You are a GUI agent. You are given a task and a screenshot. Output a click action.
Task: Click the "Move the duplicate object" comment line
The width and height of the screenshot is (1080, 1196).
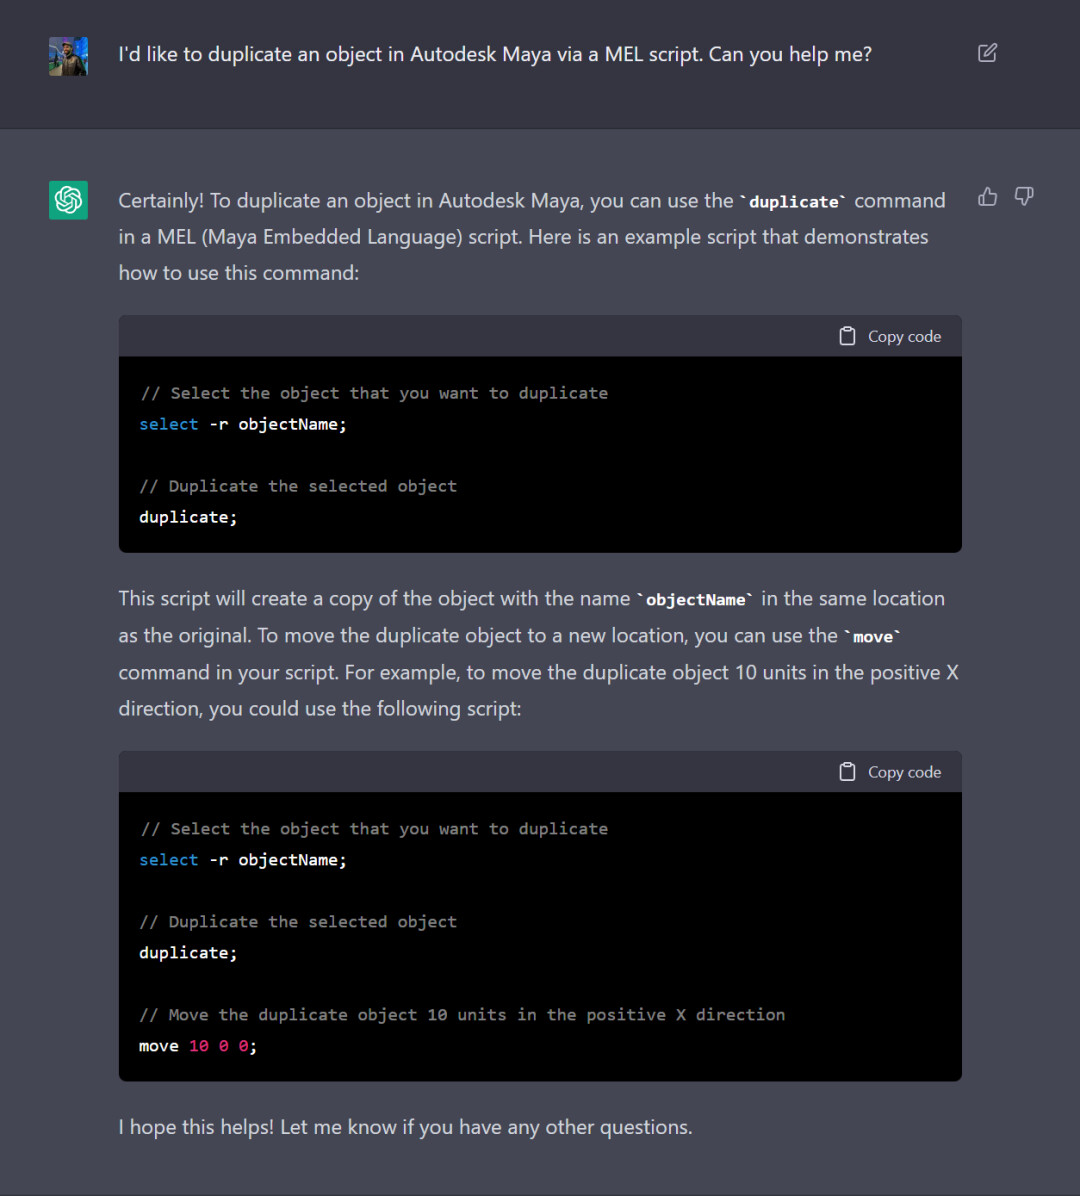coord(461,1014)
